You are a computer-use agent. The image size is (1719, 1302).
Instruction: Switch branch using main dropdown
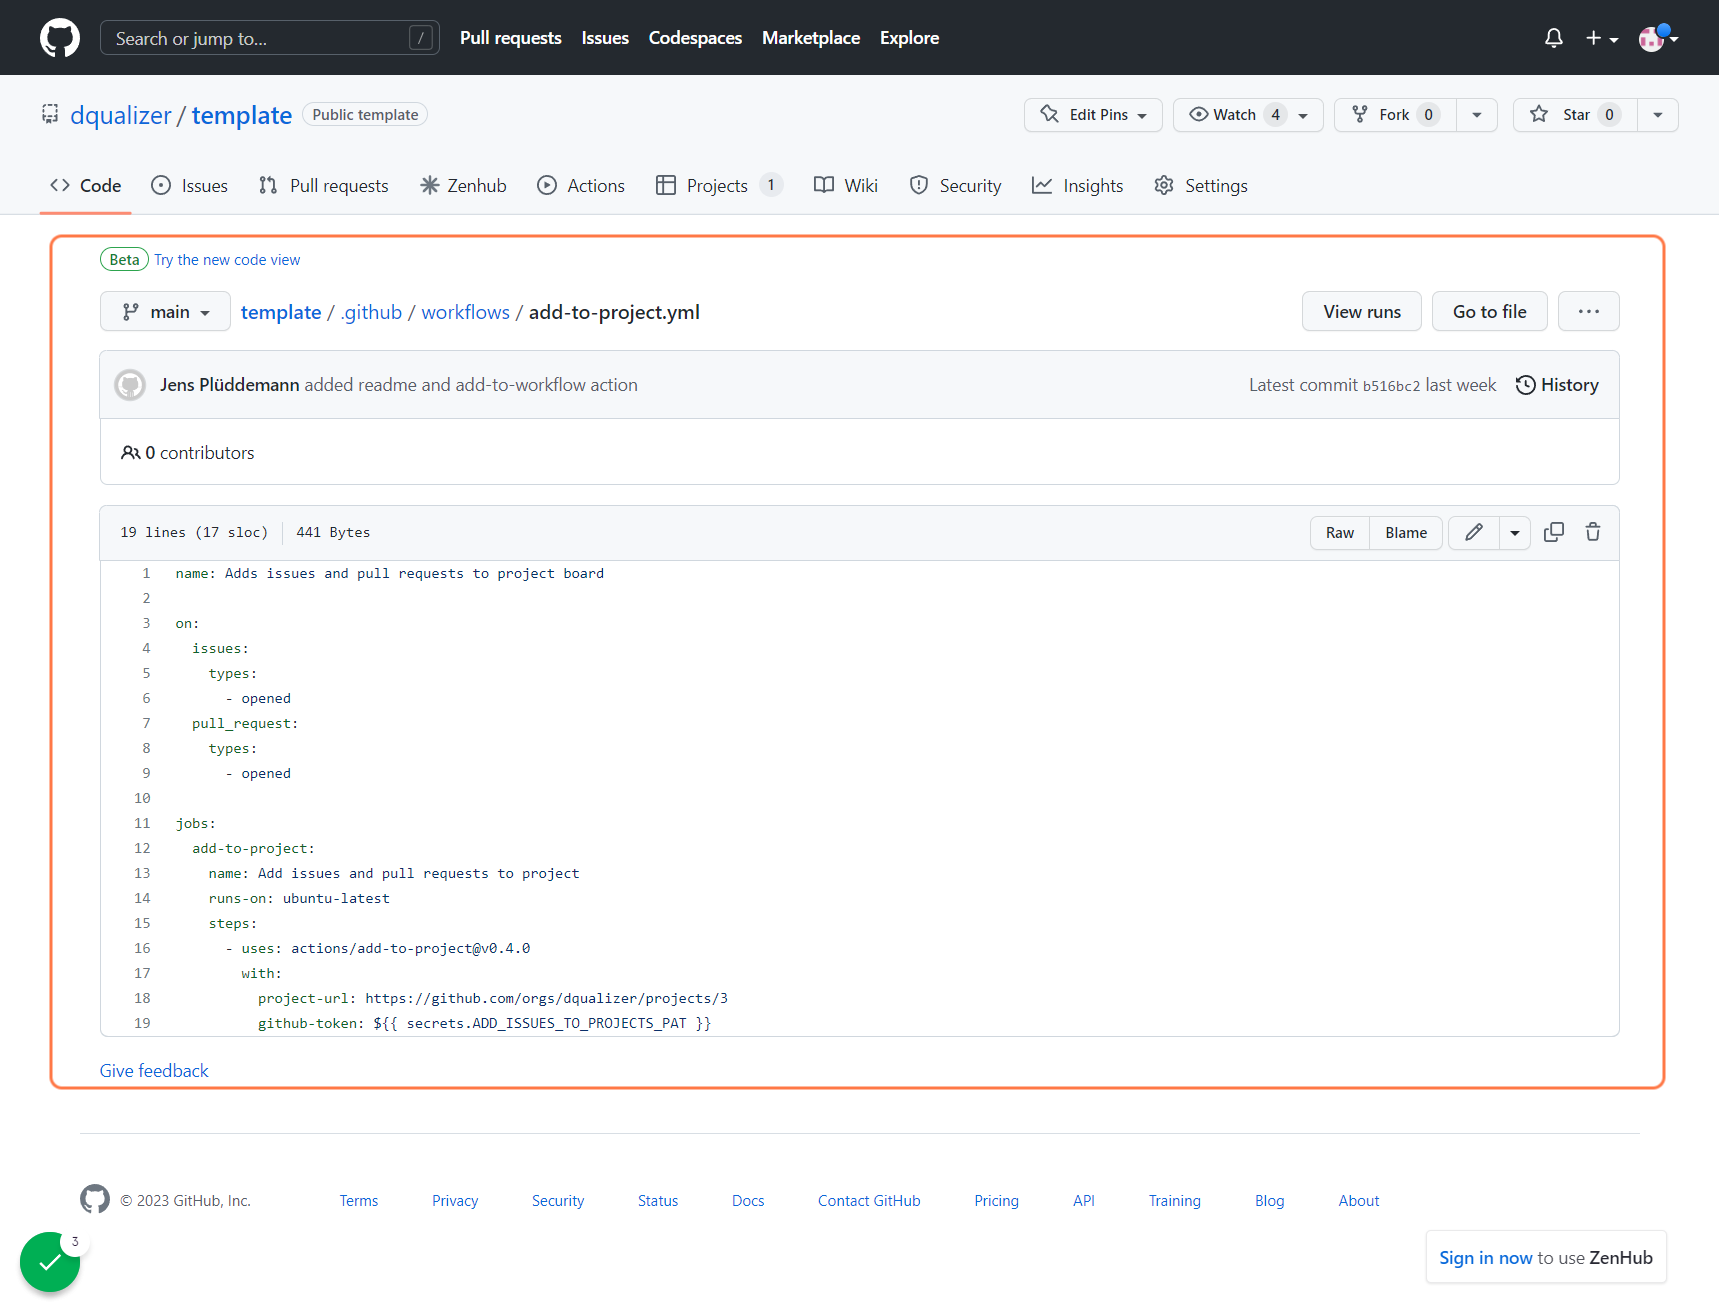pos(165,312)
